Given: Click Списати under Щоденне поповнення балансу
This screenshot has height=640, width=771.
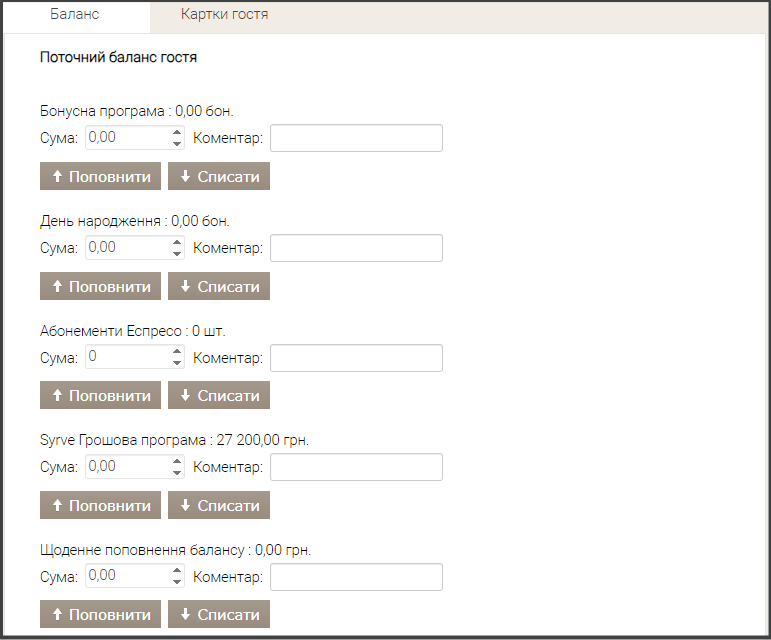Looking at the screenshot, I should [219, 614].
